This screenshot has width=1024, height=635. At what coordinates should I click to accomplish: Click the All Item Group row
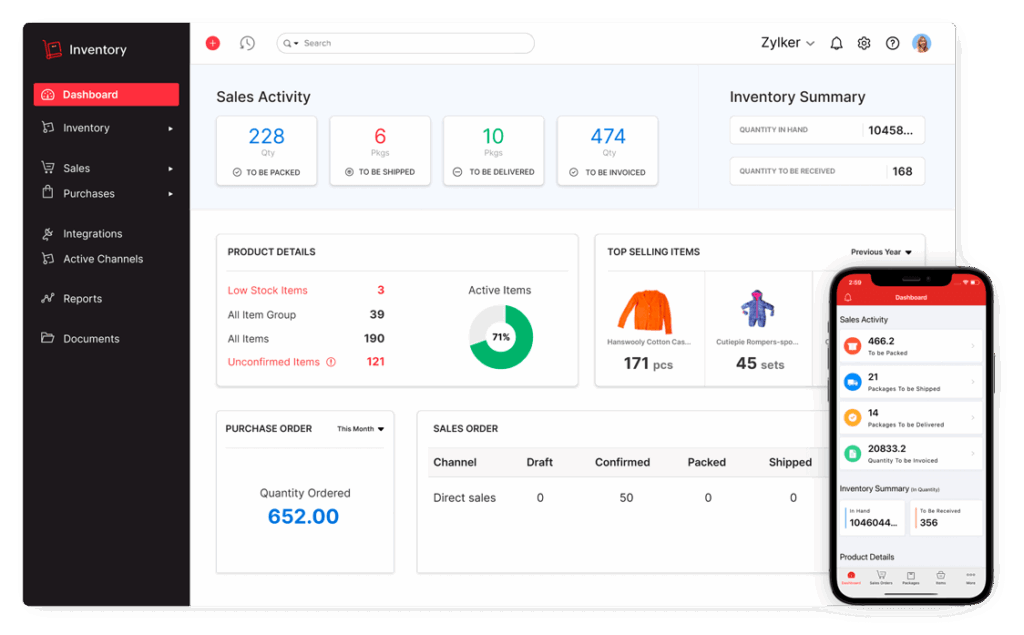click(306, 315)
